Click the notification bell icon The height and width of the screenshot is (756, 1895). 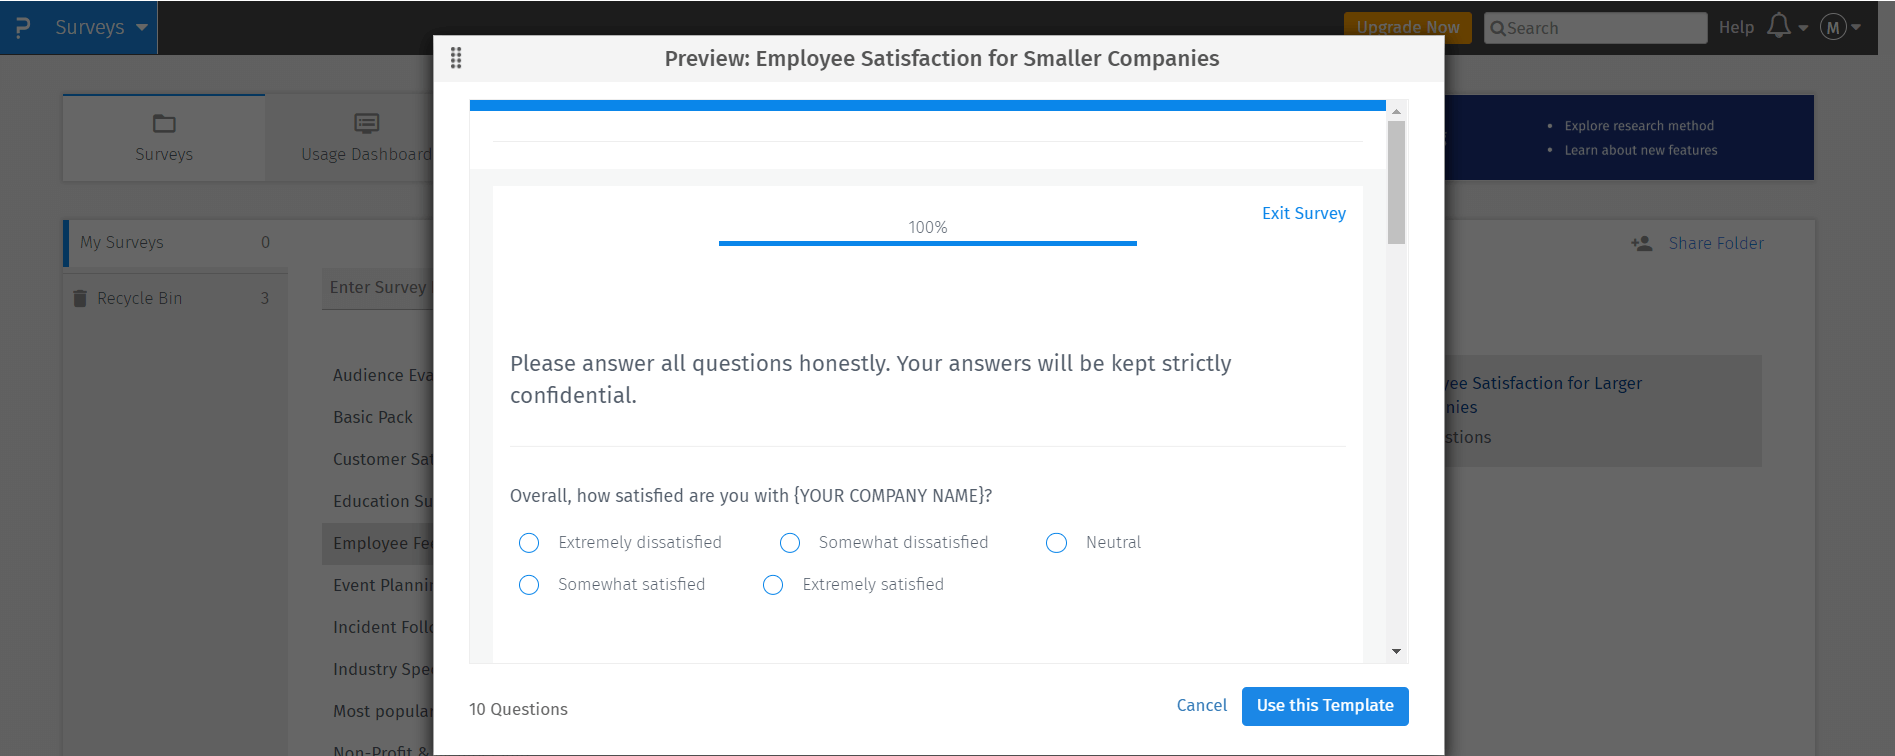pyautogui.click(x=1780, y=27)
